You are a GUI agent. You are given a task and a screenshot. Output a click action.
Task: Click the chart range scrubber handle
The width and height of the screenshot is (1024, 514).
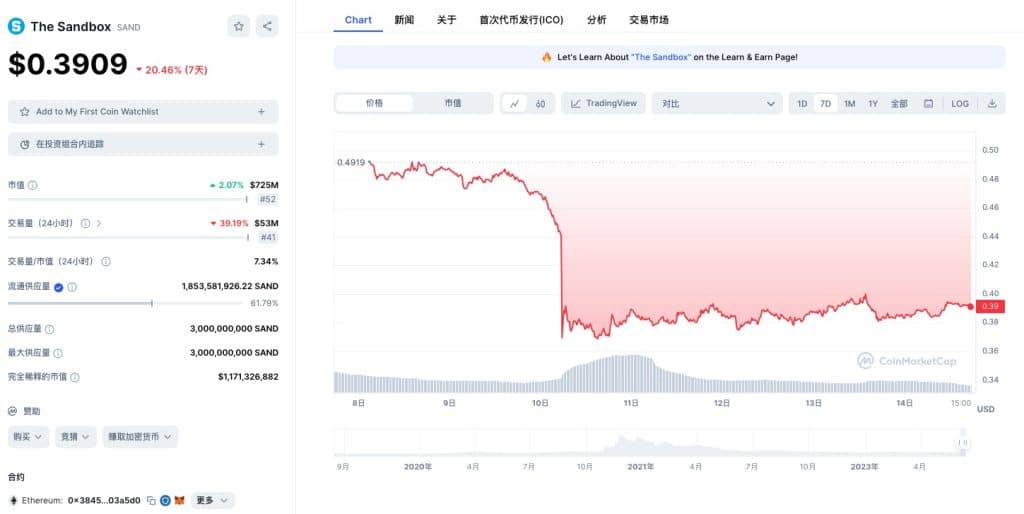(964, 442)
